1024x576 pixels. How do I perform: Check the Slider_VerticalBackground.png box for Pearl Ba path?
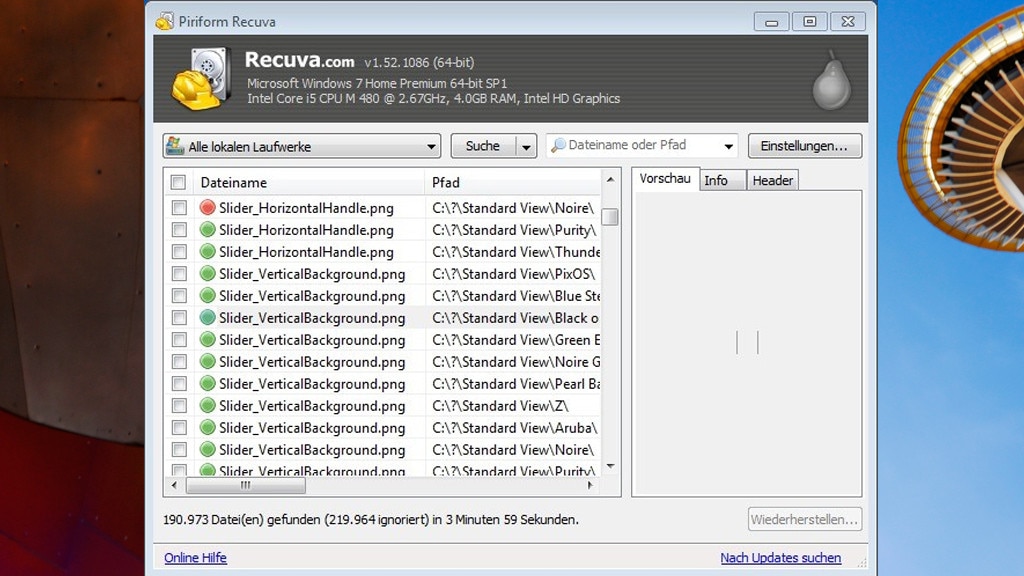point(179,383)
